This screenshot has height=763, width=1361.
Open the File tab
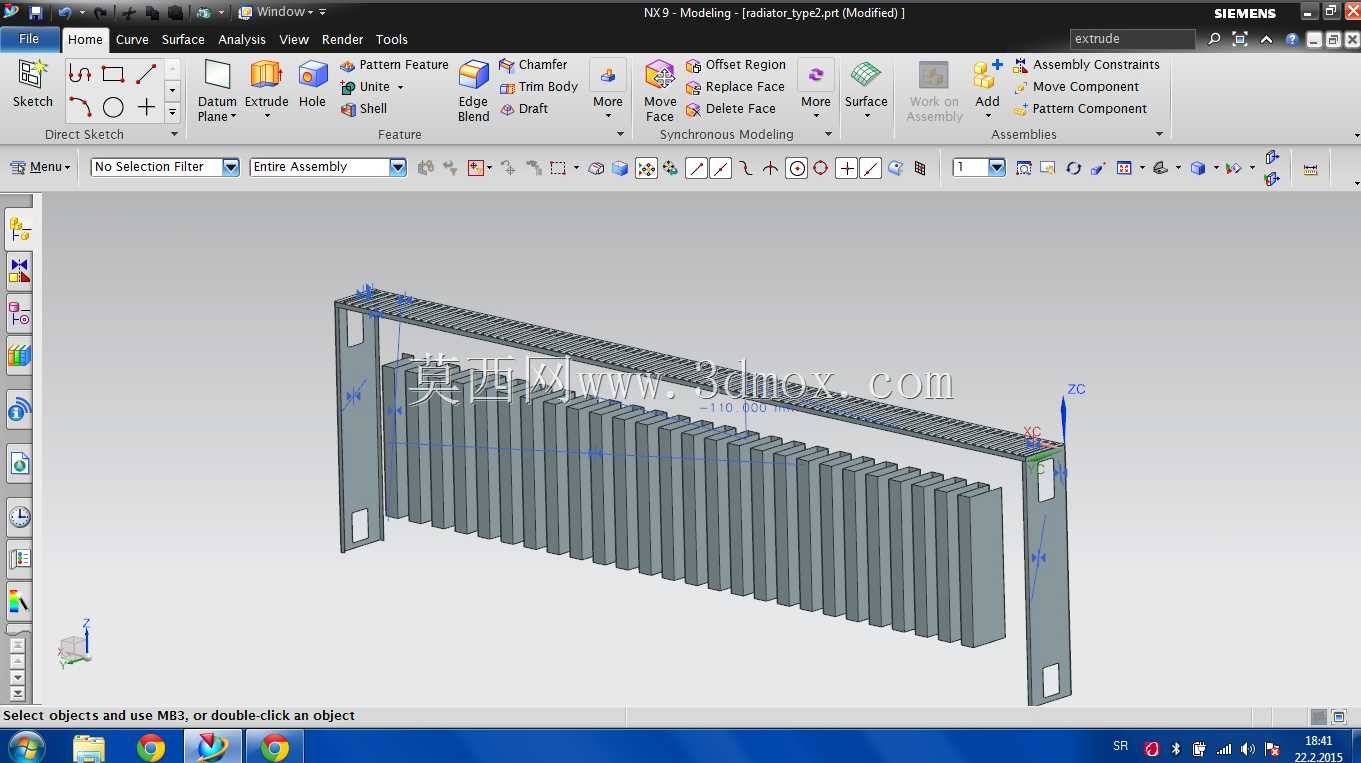tap(29, 39)
